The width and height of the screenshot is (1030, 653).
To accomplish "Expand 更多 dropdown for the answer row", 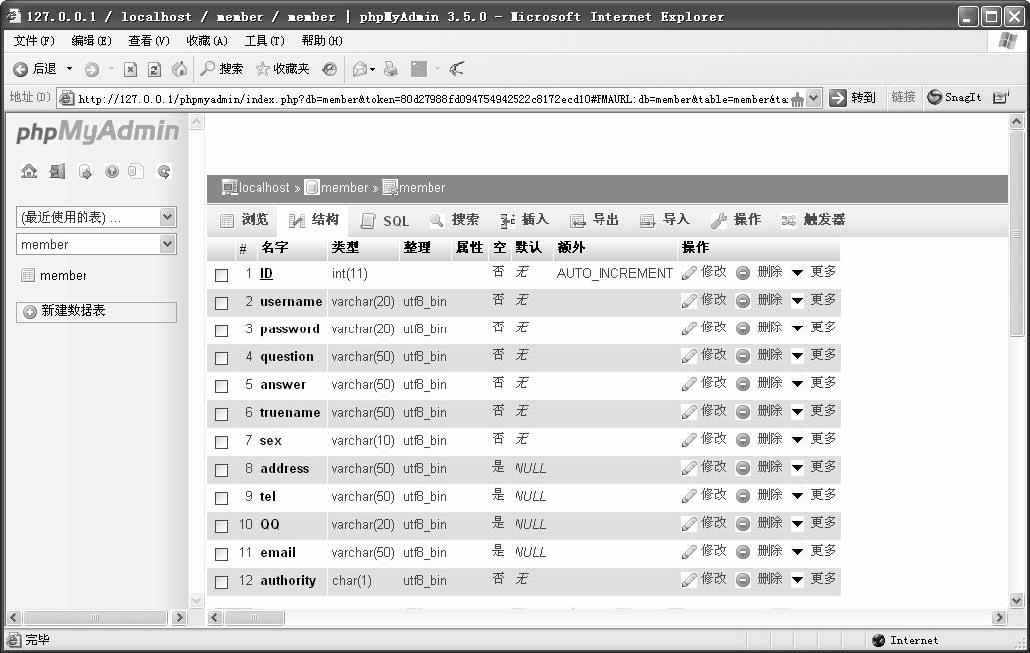I will coord(814,383).
